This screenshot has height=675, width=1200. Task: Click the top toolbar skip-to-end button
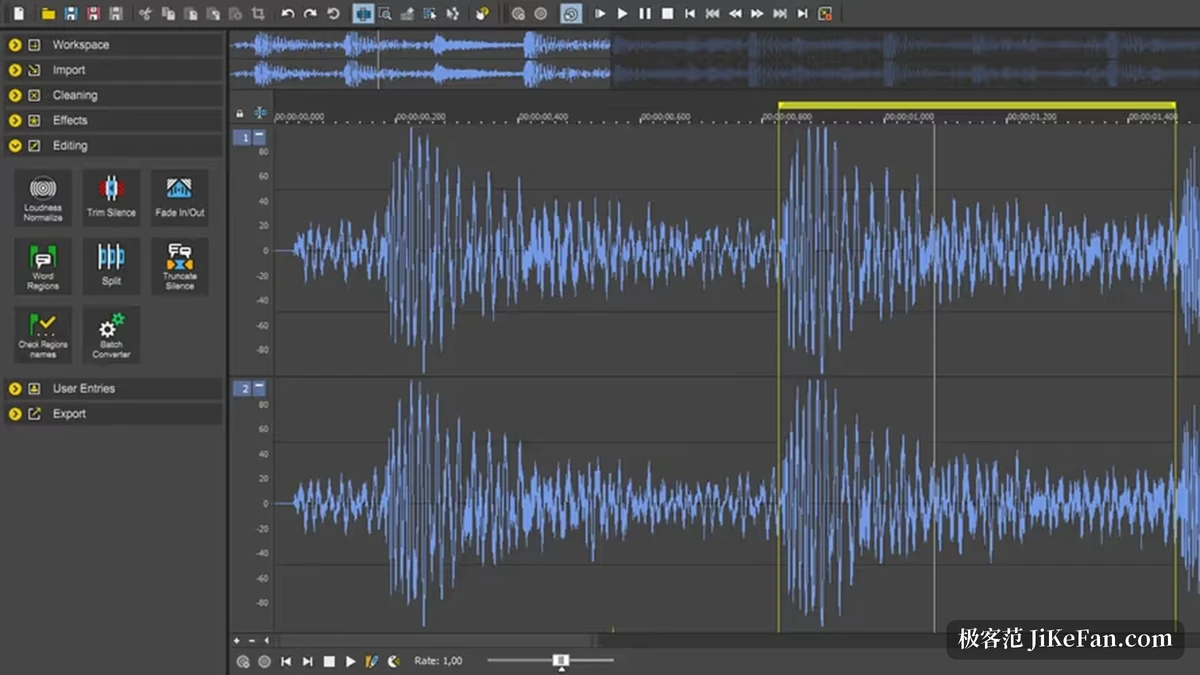click(x=803, y=14)
